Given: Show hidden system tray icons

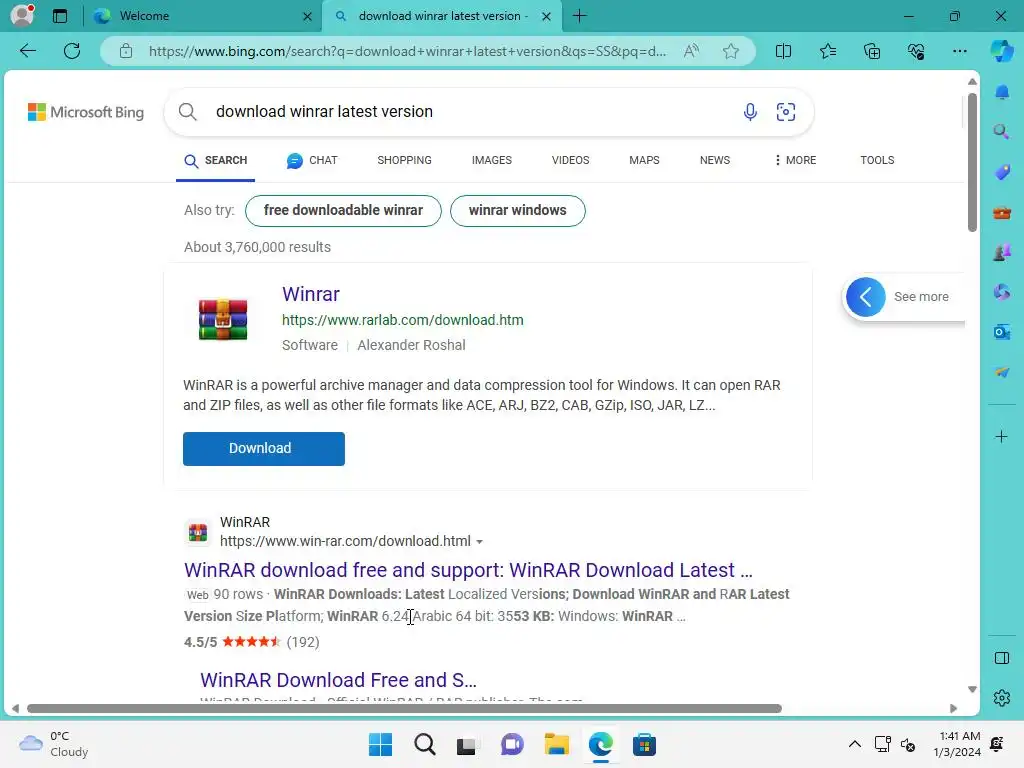Looking at the screenshot, I should (854, 744).
